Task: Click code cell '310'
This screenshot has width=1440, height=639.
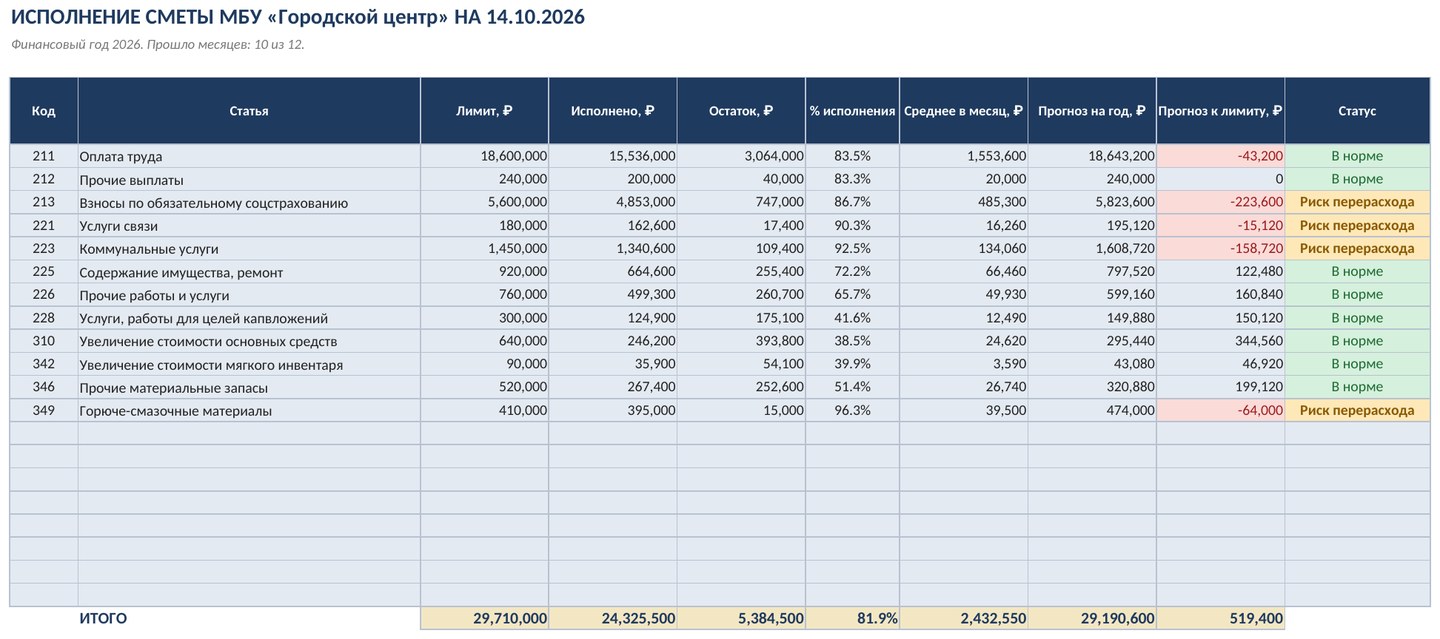Action: tap(44, 341)
